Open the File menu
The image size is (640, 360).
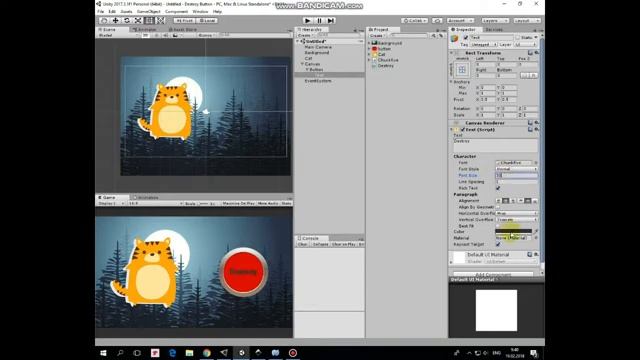(x=100, y=12)
